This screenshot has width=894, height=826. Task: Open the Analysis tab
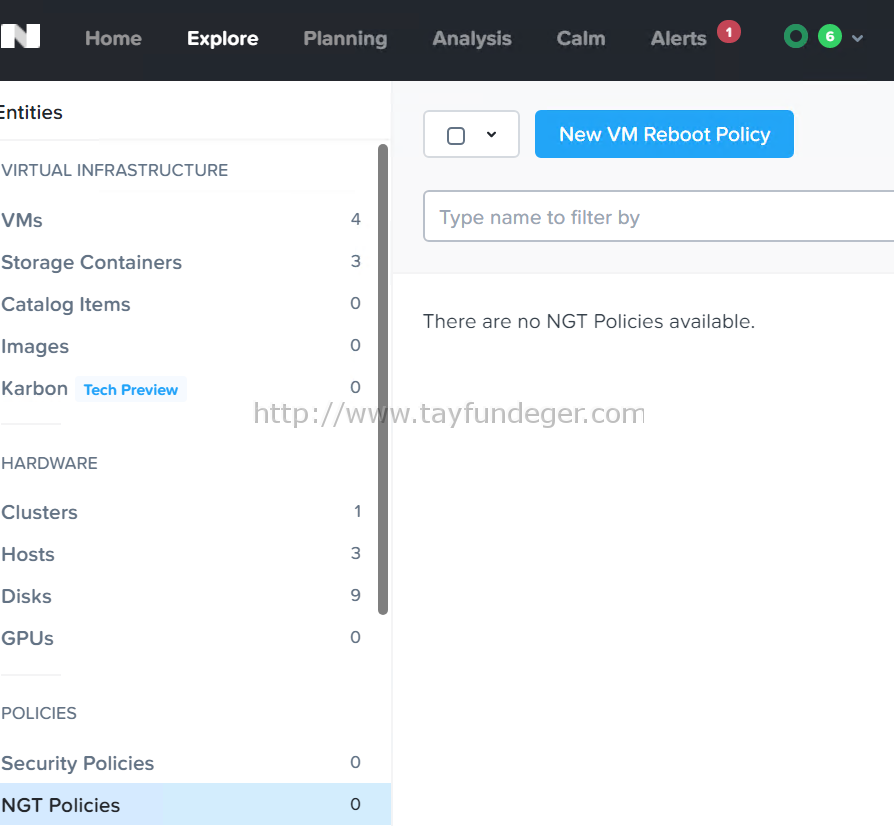(472, 38)
